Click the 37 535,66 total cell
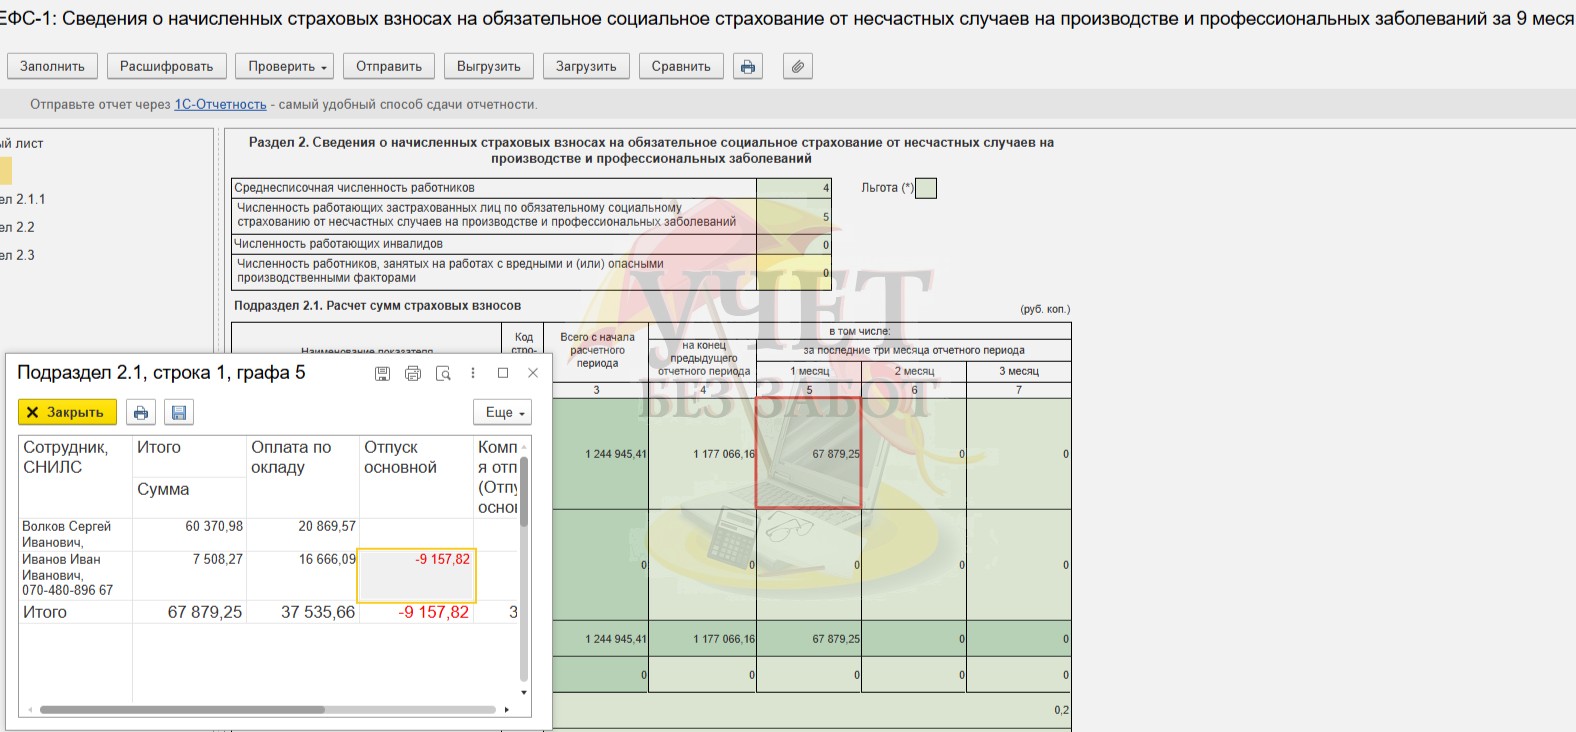 [x=302, y=612]
